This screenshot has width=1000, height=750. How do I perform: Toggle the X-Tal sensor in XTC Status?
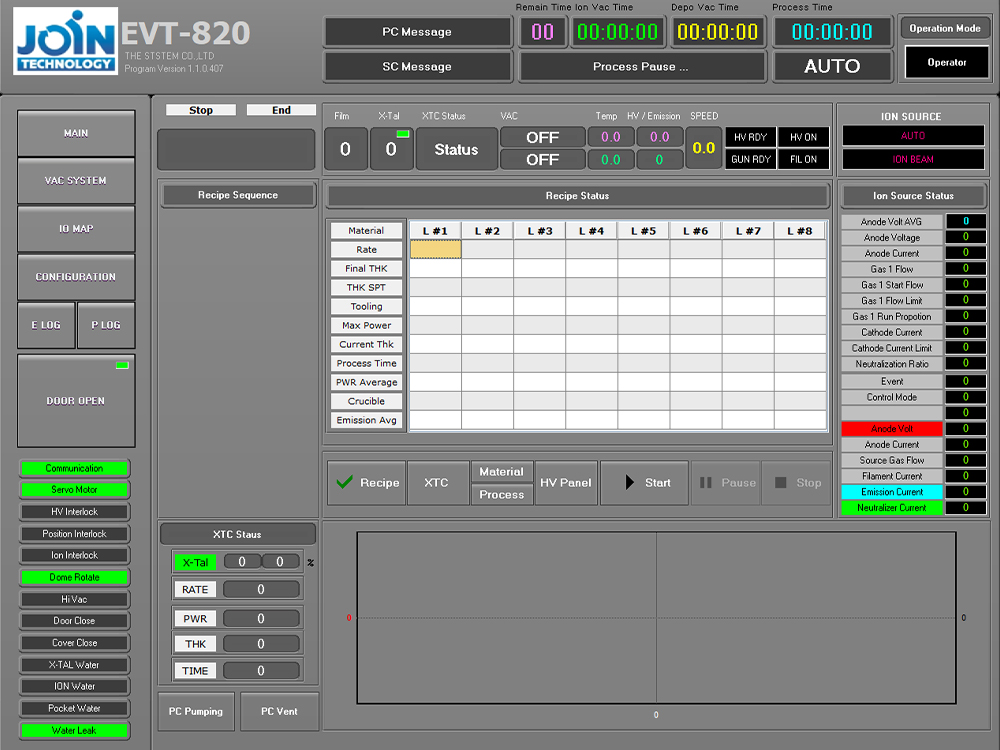(x=195, y=561)
